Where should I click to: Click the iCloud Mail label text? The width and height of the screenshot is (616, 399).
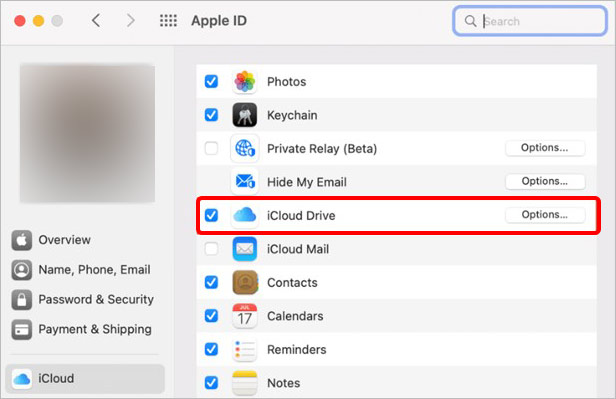coord(298,249)
